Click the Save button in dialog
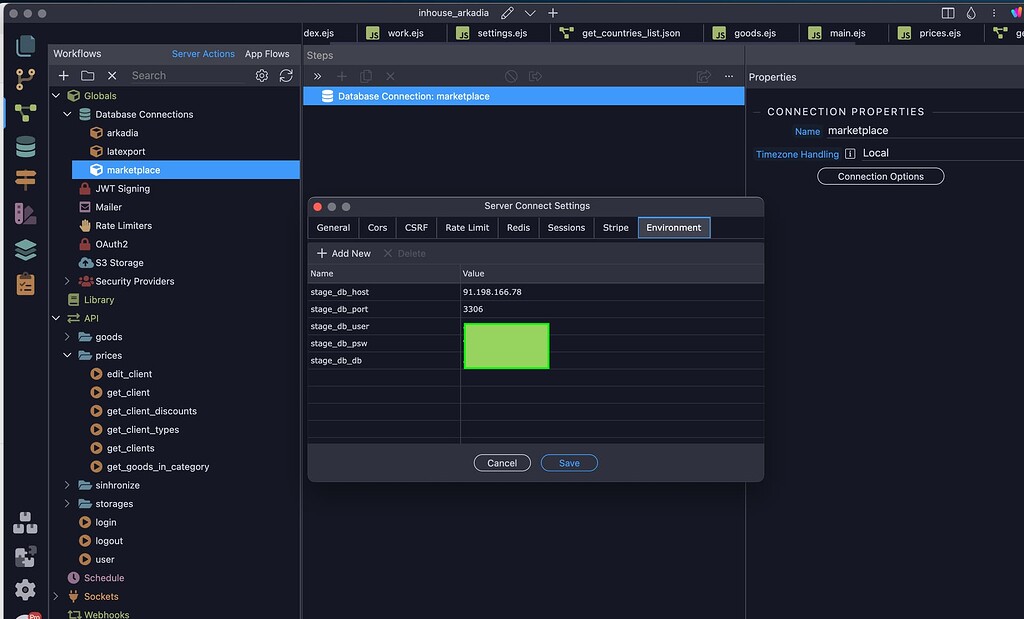 pyautogui.click(x=568, y=463)
